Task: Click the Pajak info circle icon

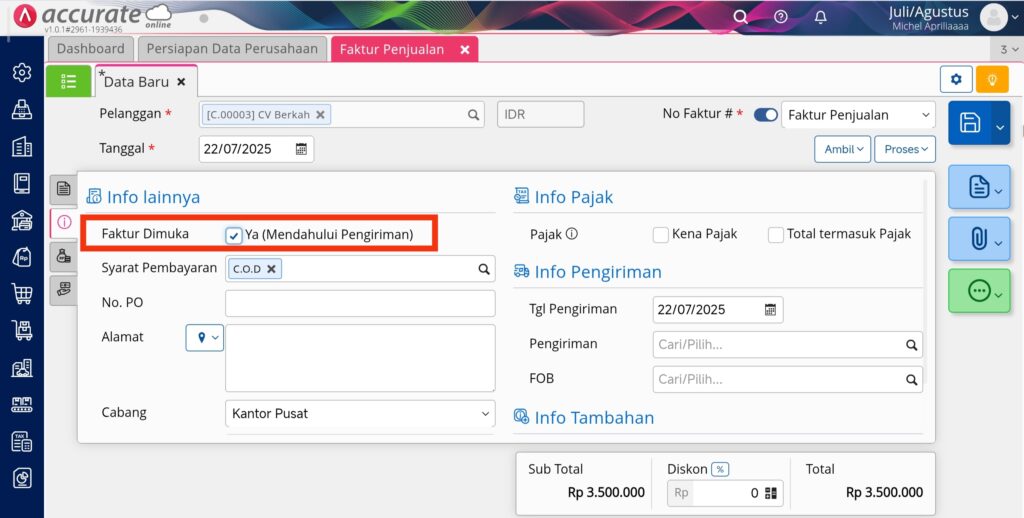Action: click(571, 233)
